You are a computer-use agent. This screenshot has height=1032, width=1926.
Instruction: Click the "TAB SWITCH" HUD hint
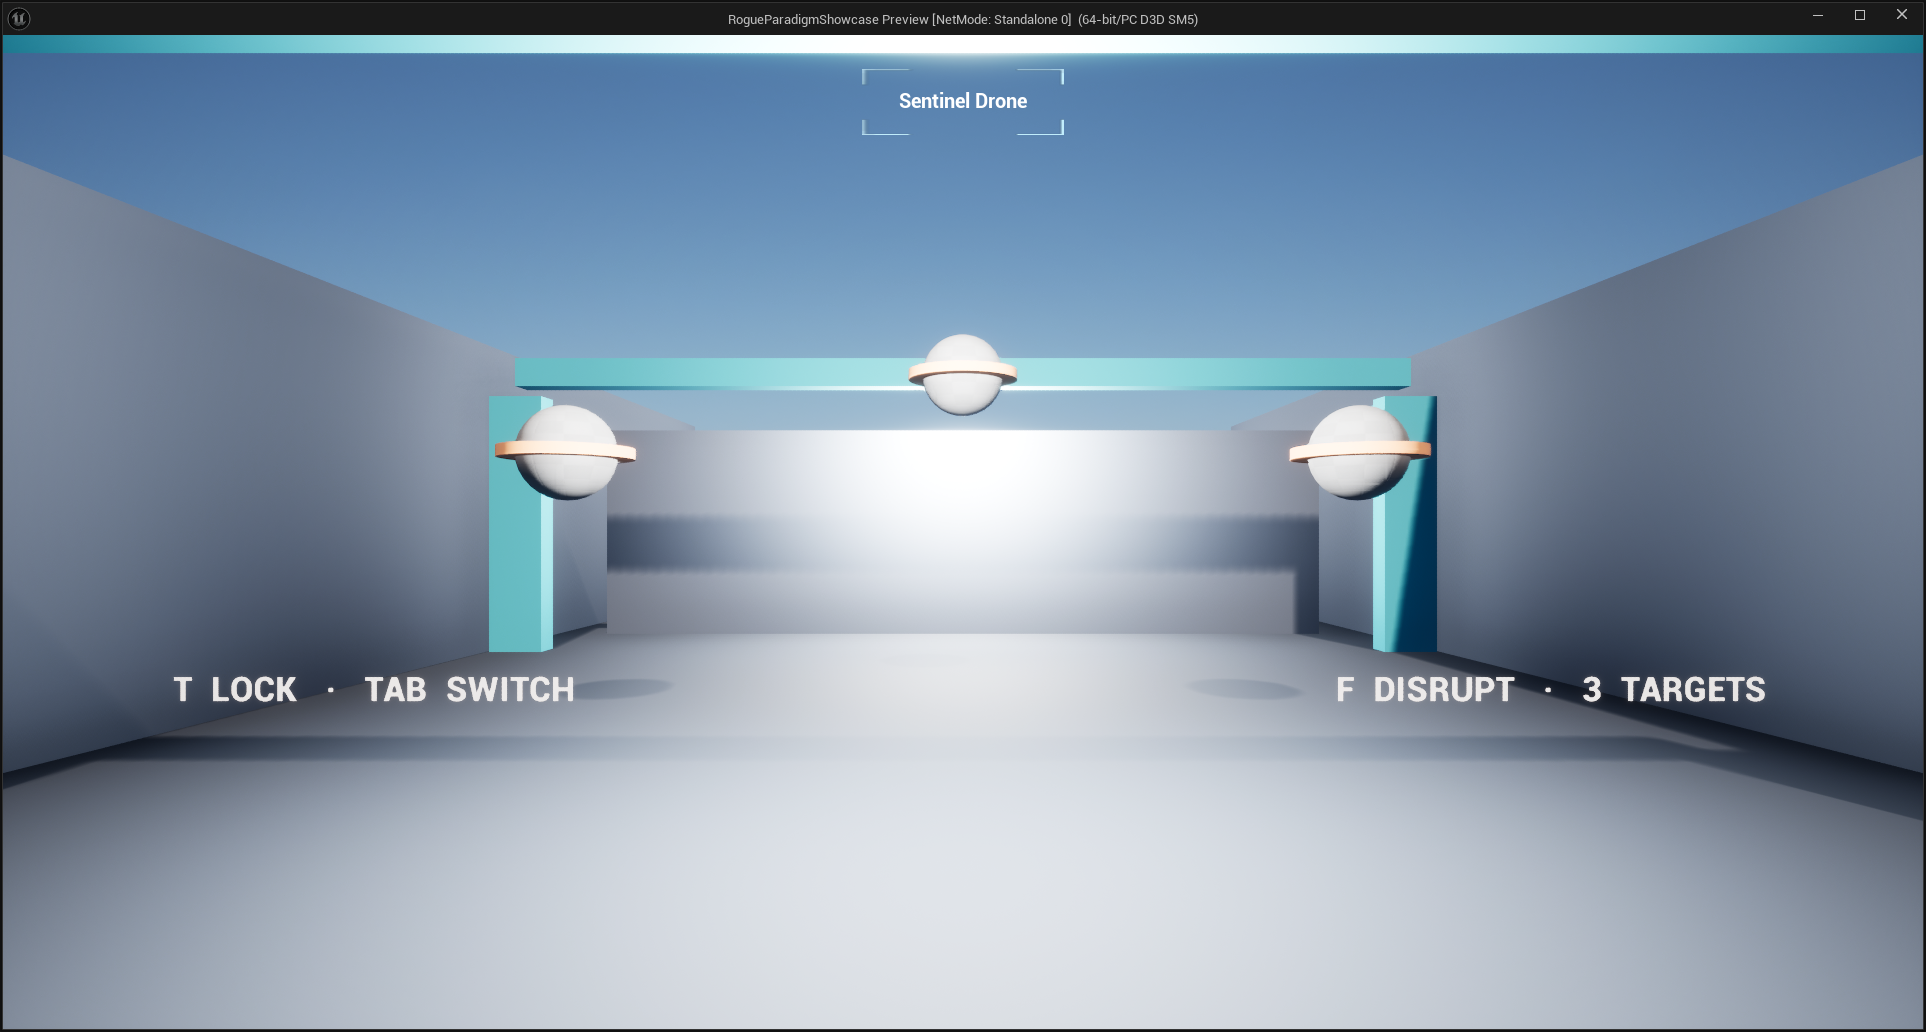pyautogui.click(x=470, y=690)
